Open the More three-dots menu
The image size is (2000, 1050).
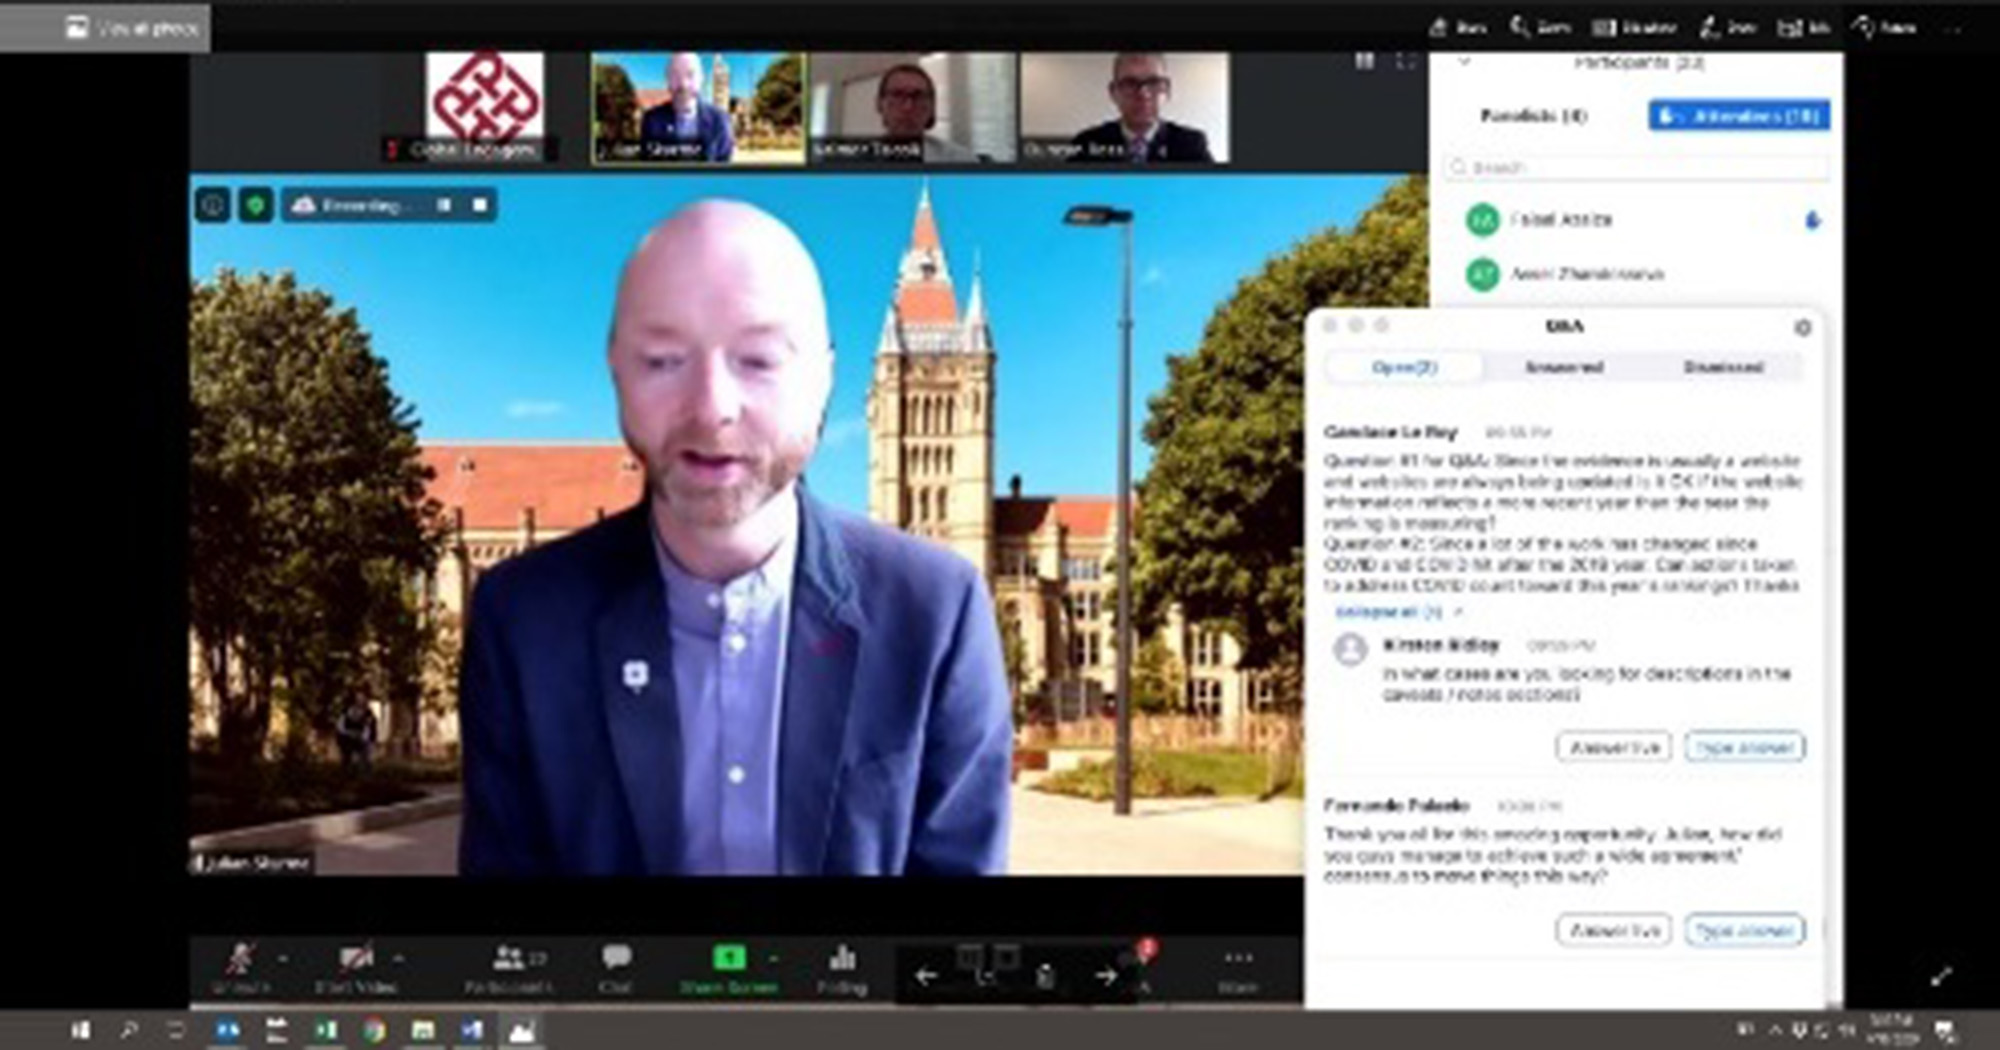[x=1238, y=958]
